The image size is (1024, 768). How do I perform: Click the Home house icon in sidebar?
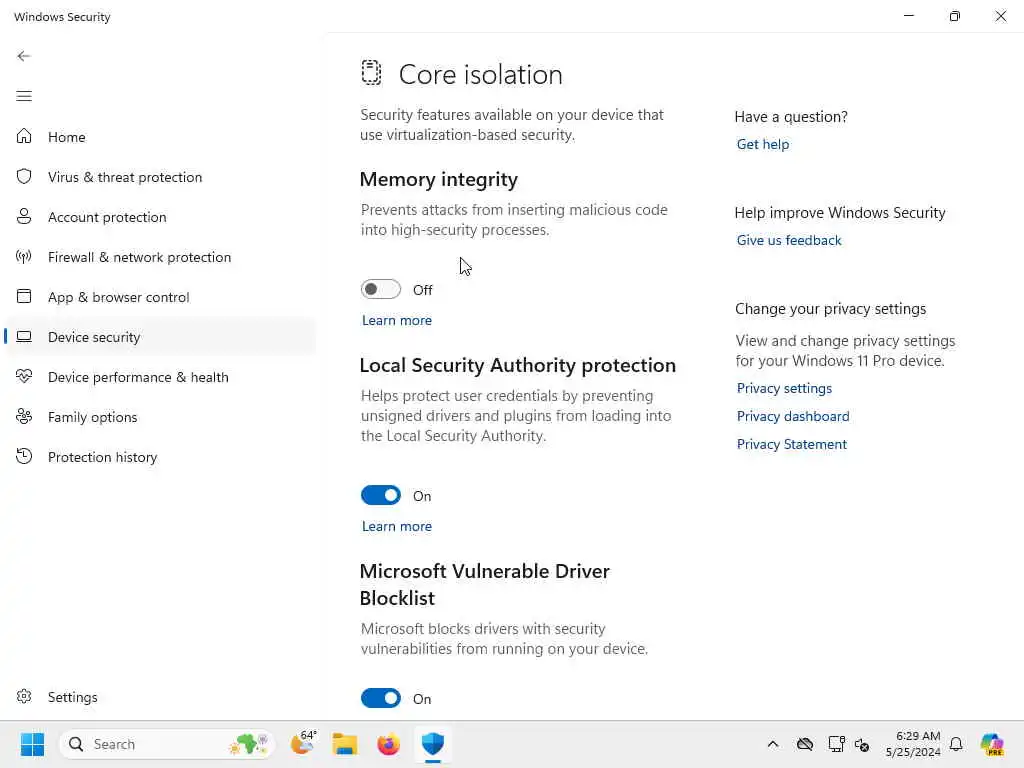24,137
